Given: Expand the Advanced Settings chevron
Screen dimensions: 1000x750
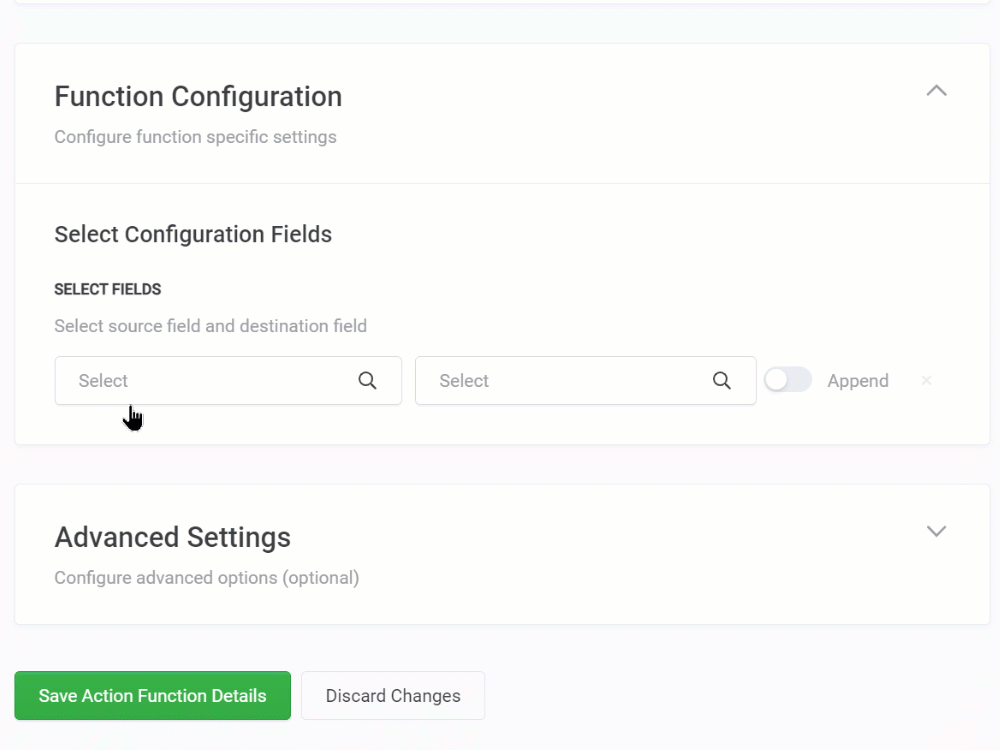Looking at the screenshot, I should pyautogui.click(x=936, y=531).
